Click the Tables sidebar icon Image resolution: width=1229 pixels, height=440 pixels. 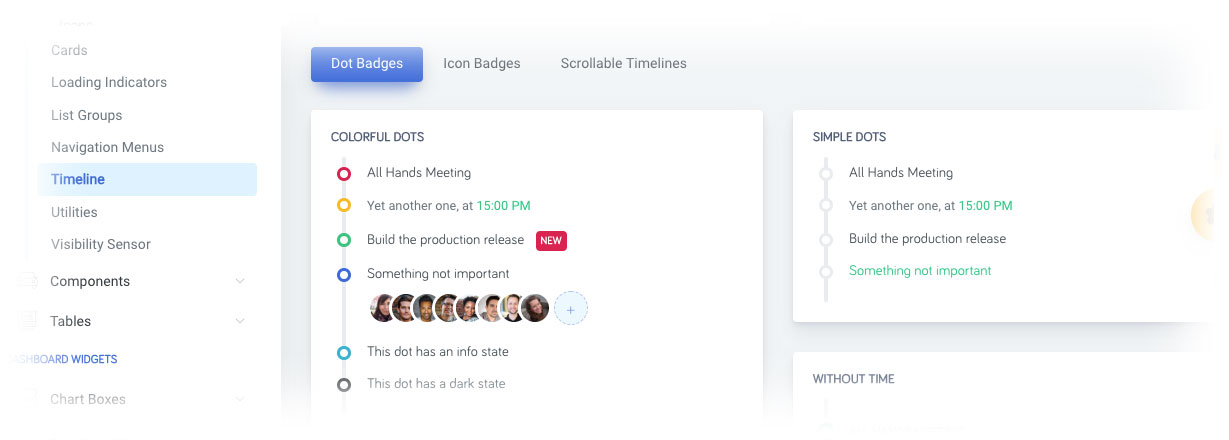tap(28, 321)
